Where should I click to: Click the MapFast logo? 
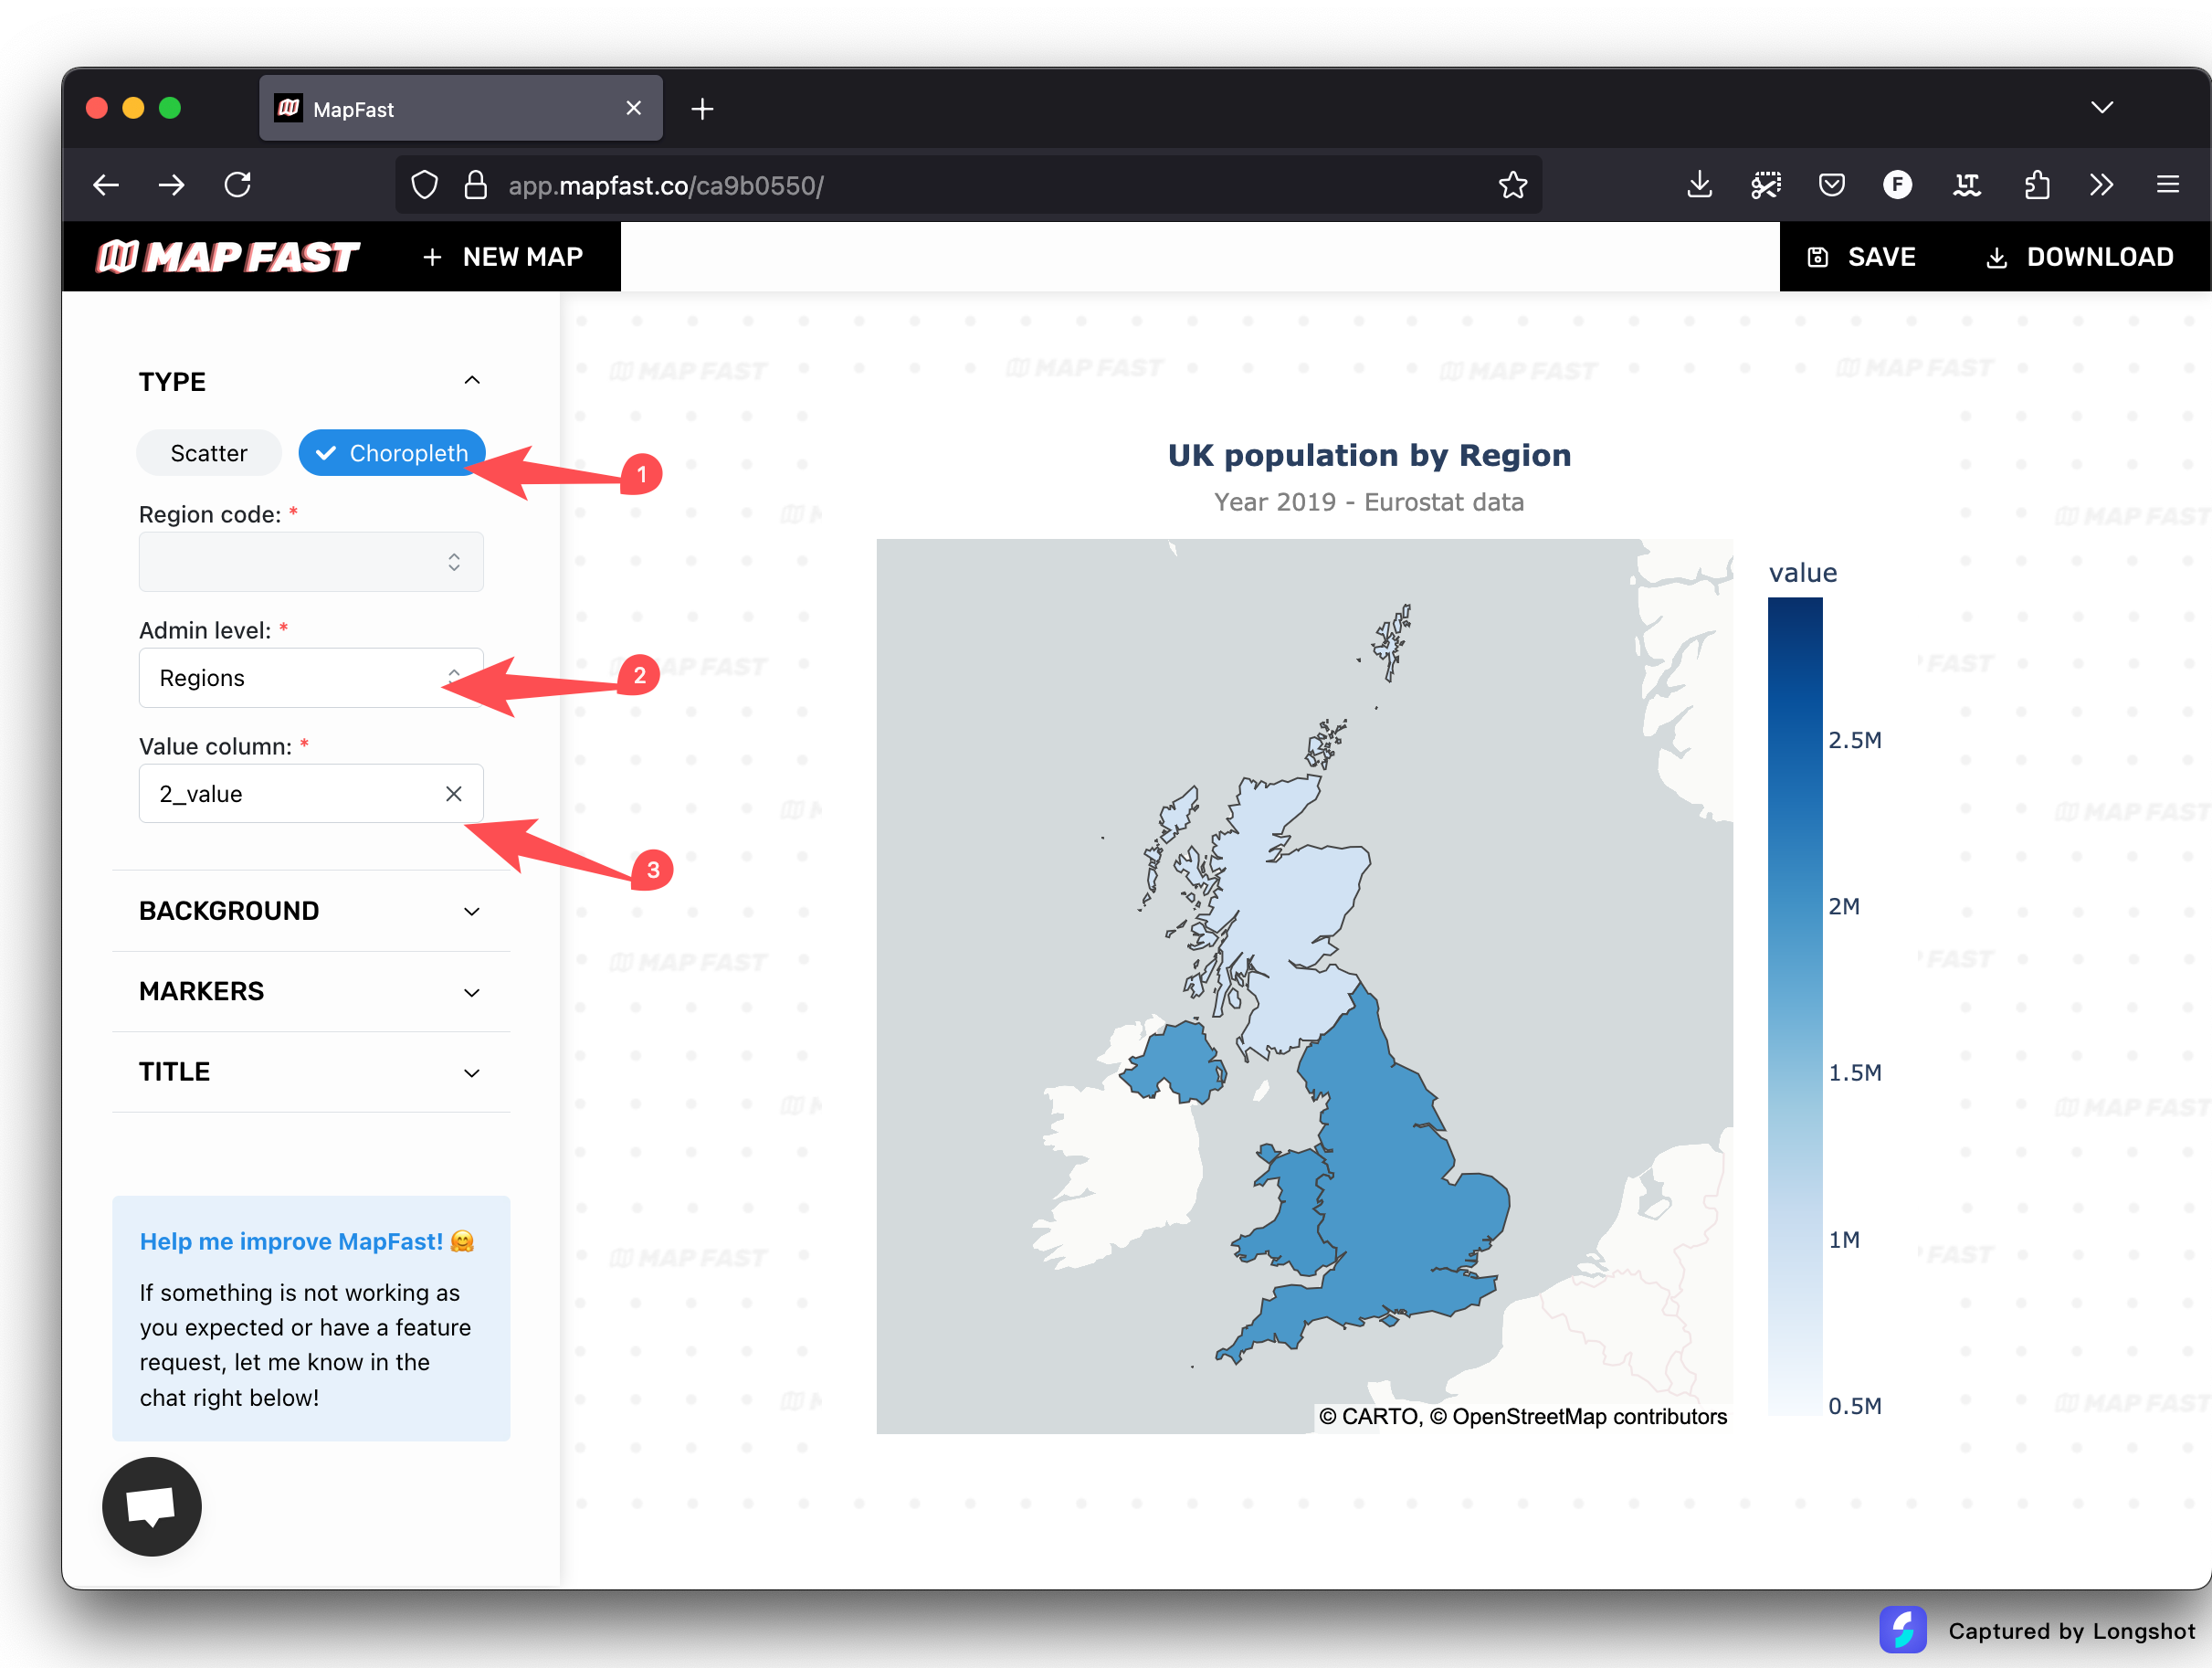[x=227, y=257]
